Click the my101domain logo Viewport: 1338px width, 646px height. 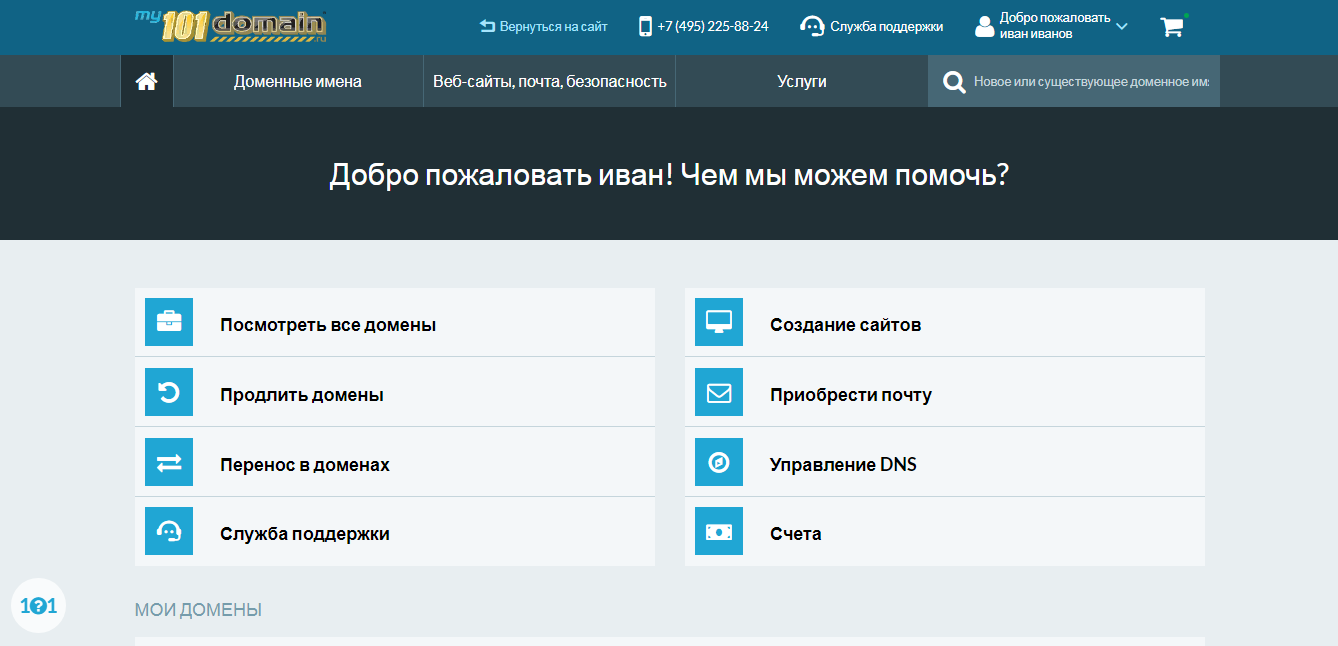tap(230, 26)
